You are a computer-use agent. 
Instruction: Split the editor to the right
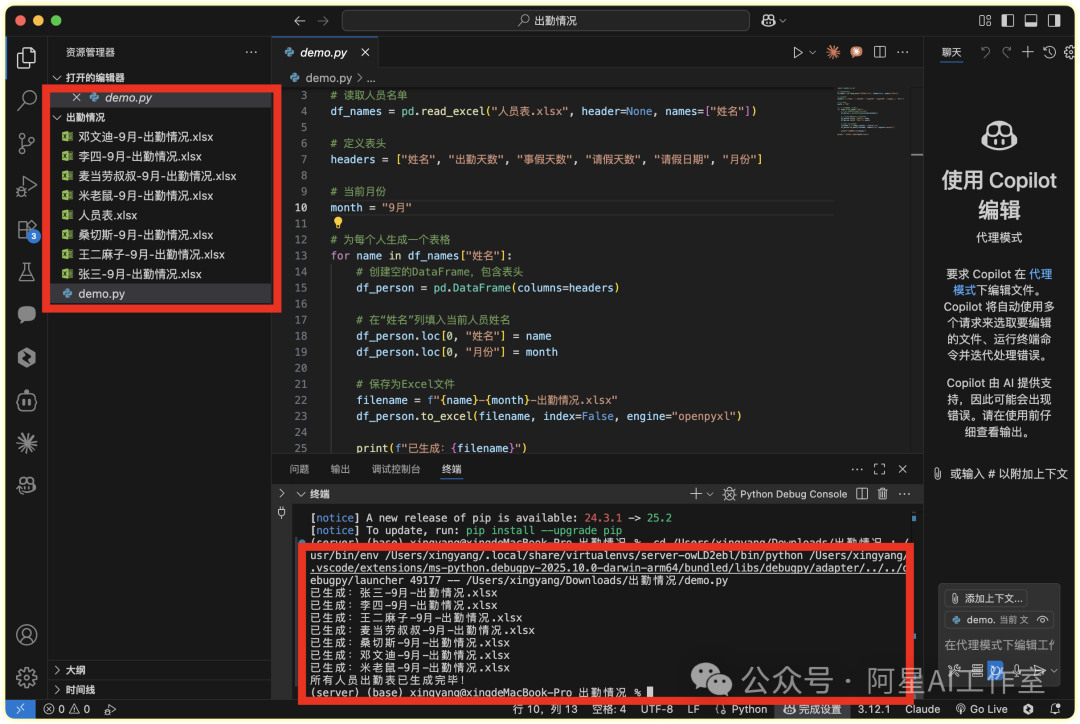click(x=879, y=52)
